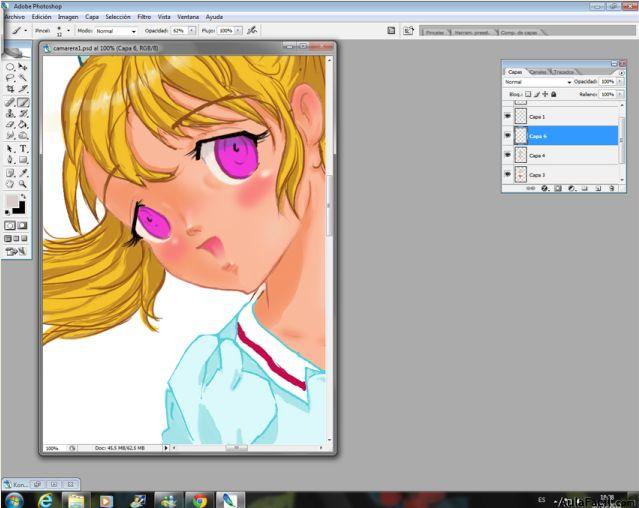Click the foreground color swatch
639x508 pixels.
click(11, 200)
